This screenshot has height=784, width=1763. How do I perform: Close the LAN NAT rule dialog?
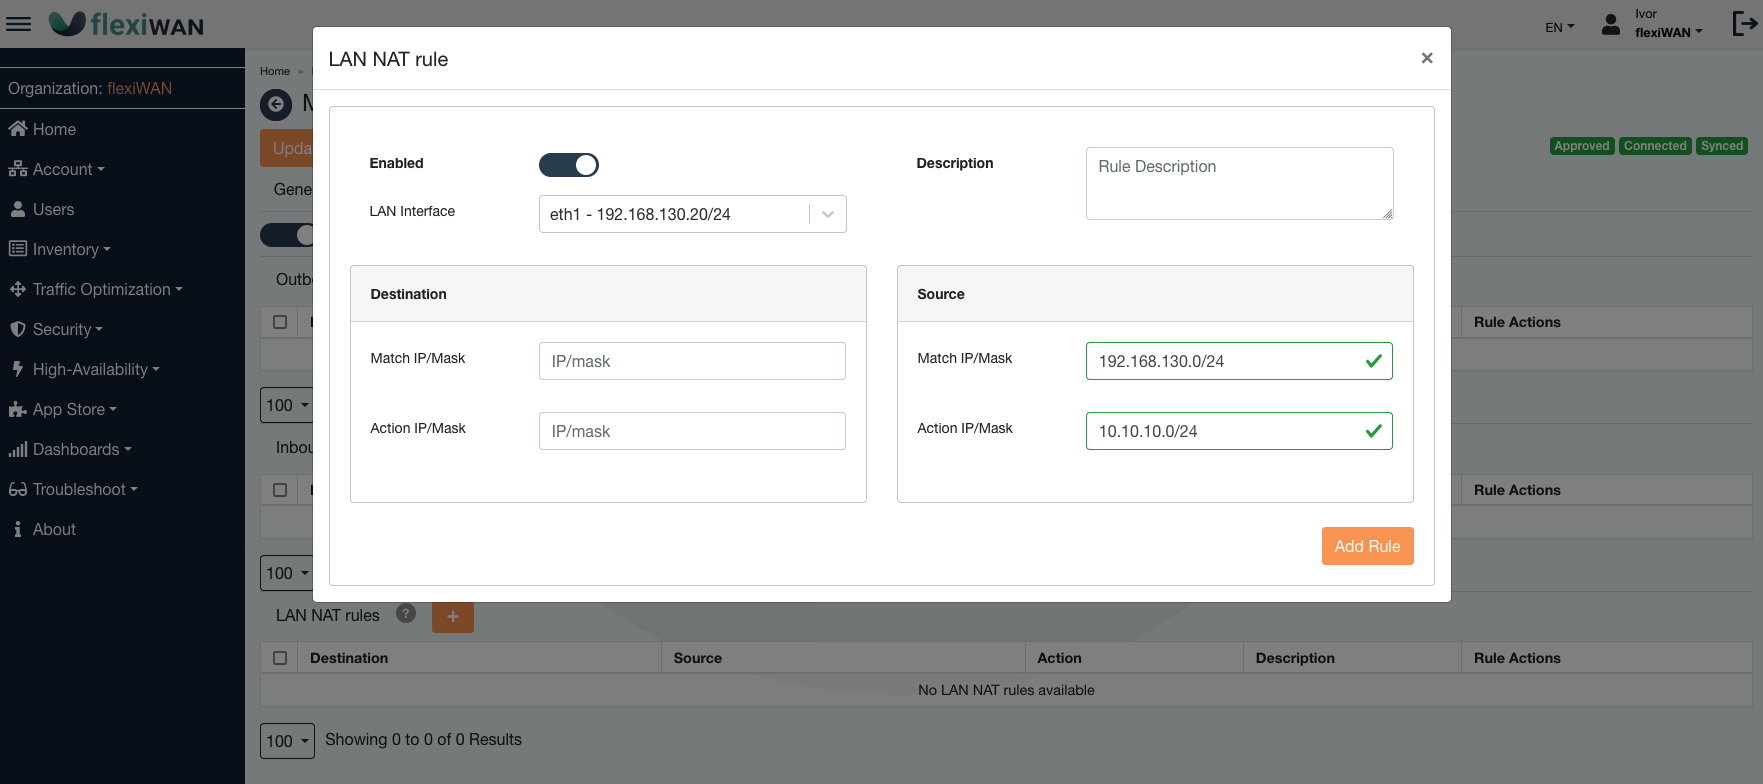coord(1426,58)
